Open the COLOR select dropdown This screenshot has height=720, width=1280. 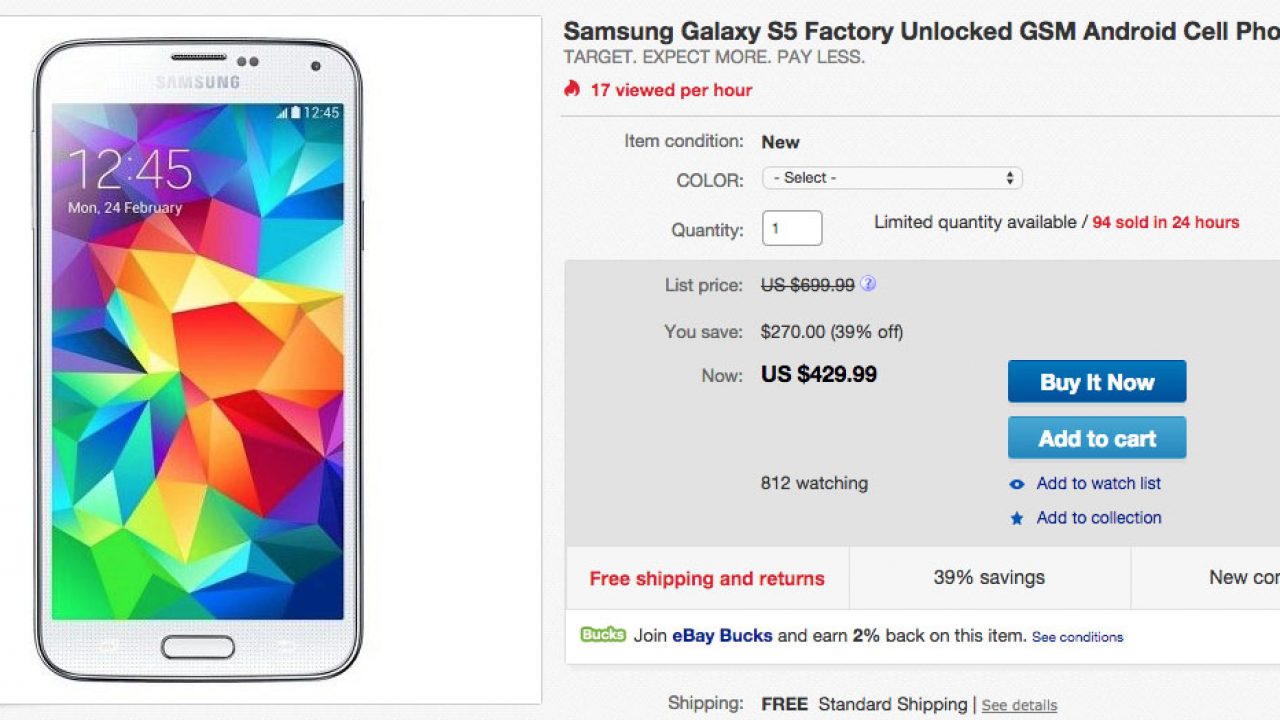[x=892, y=178]
